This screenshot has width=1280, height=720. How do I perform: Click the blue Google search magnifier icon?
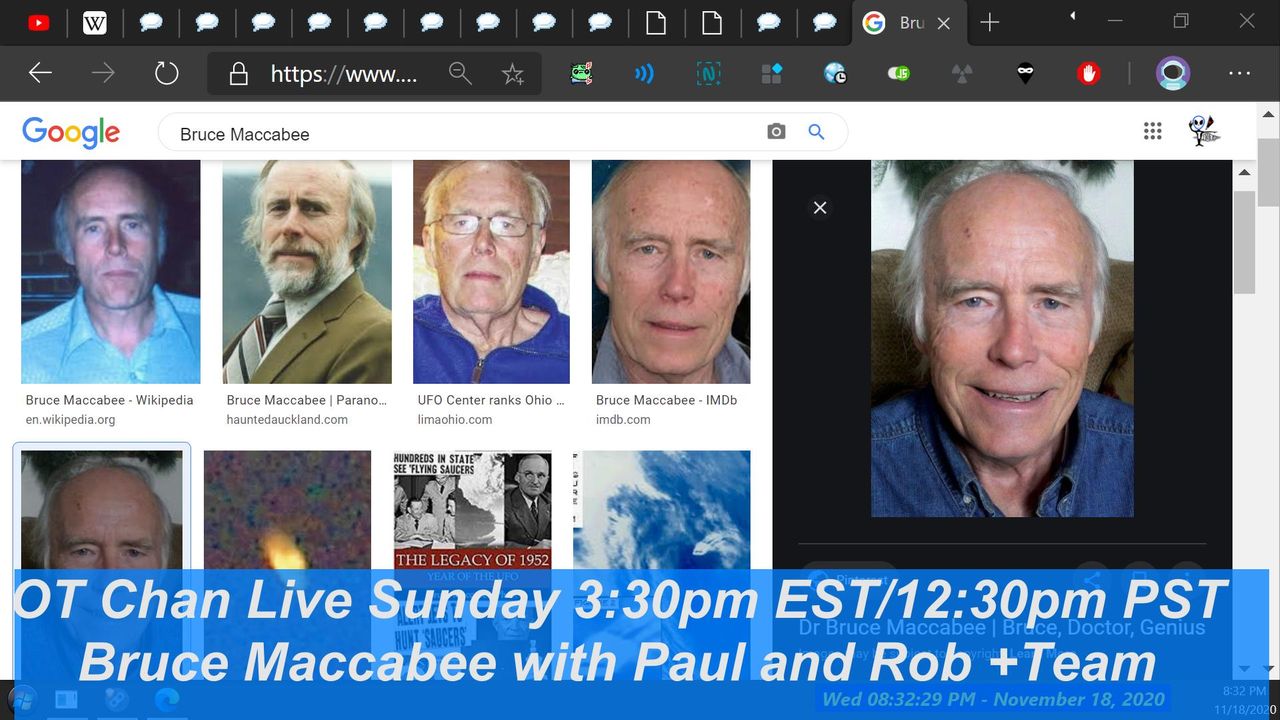coord(816,132)
